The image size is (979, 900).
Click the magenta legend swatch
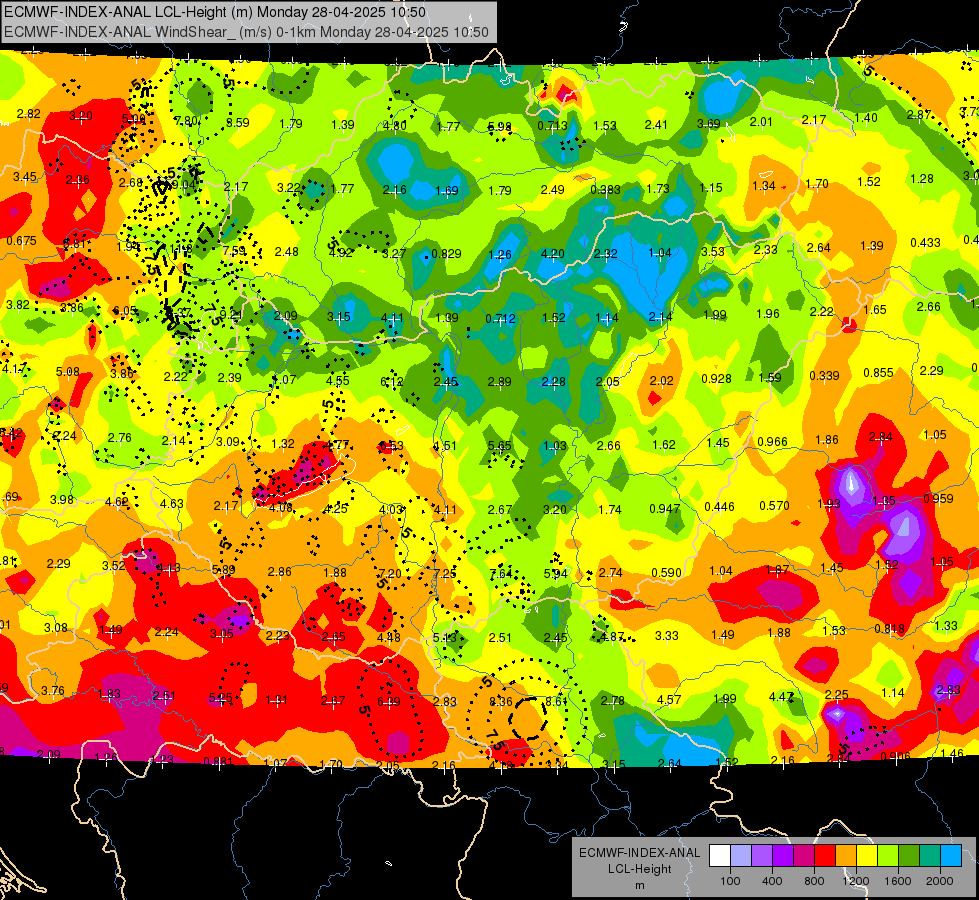coord(804,856)
